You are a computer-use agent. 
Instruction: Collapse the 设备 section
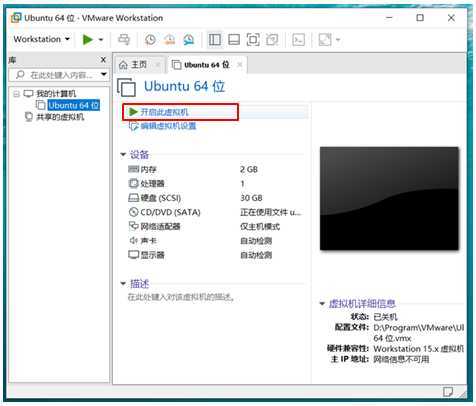pyautogui.click(x=123, y=155)
